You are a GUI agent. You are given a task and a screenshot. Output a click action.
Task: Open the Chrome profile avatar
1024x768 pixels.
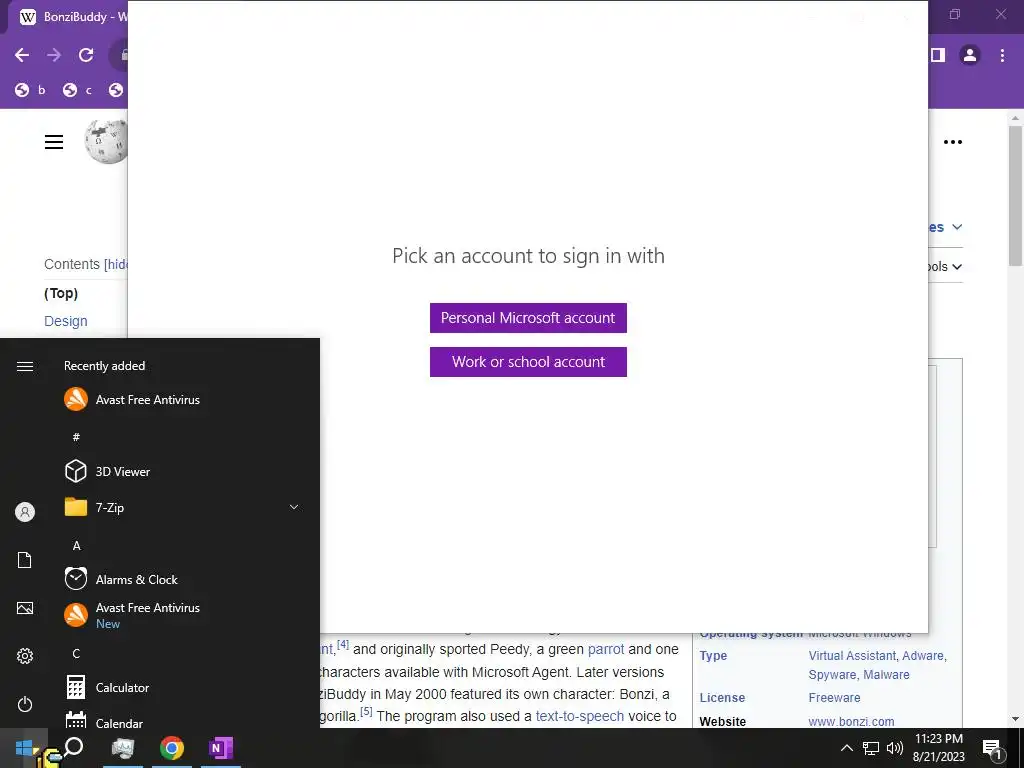tap(970, 55)
